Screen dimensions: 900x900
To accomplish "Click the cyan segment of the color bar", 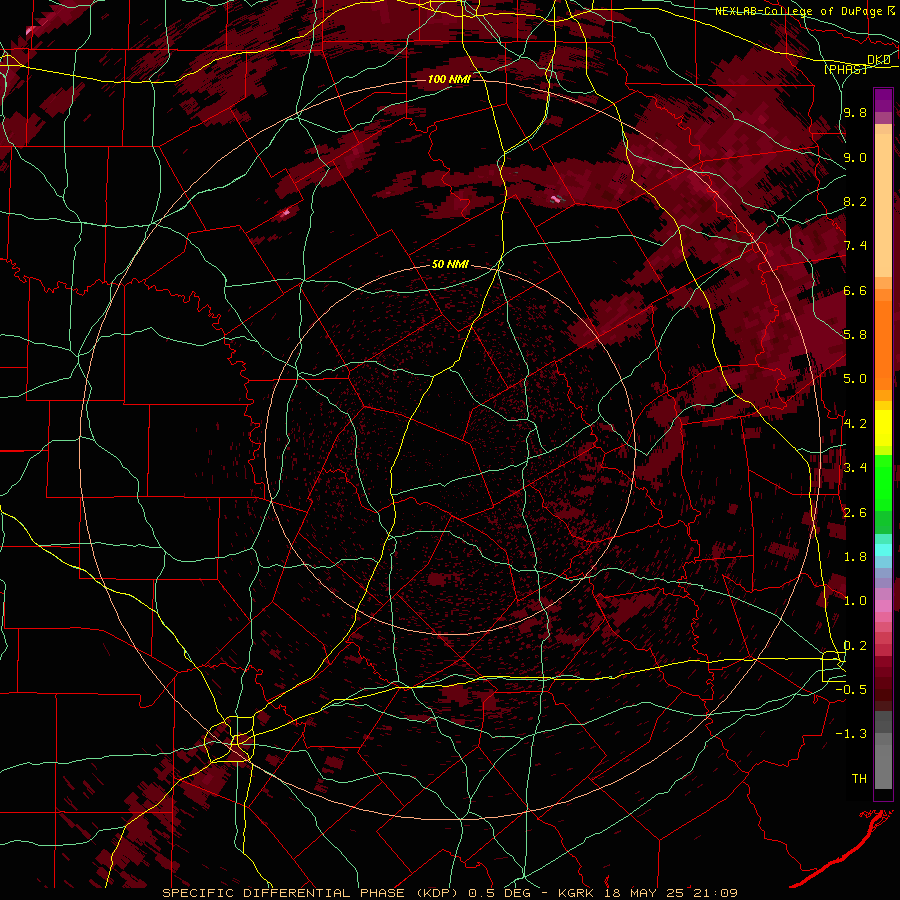I will [883, 549].
